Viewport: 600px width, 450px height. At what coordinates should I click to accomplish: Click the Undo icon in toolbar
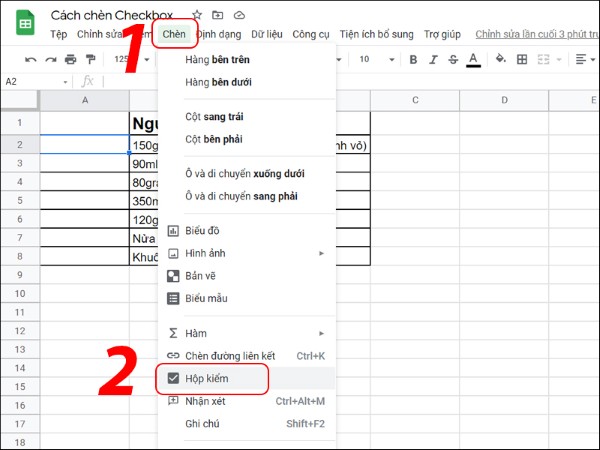tap(31, 60)
